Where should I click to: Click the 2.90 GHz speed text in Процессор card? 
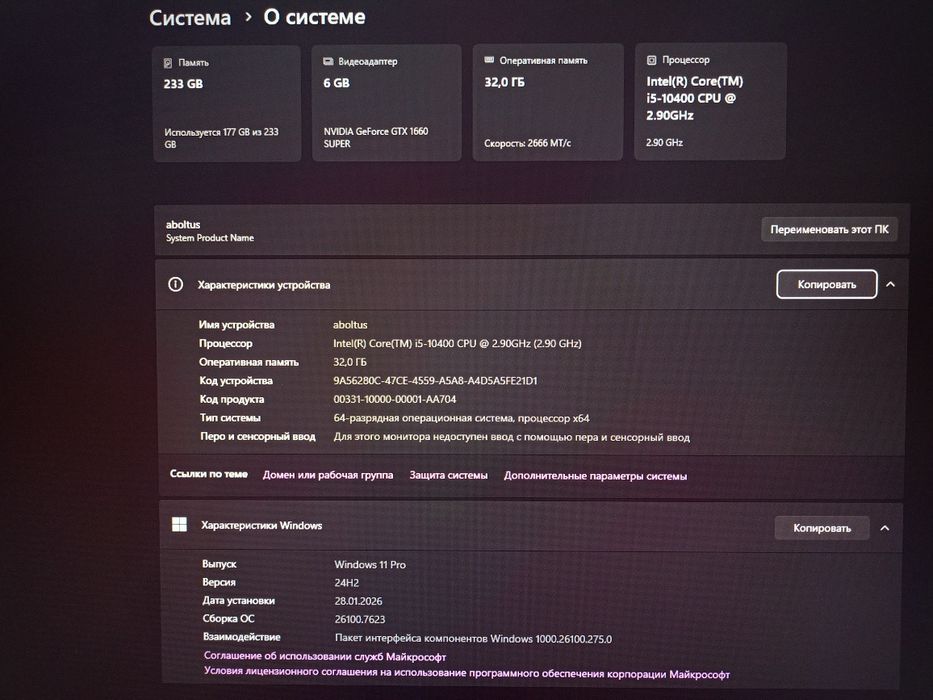tap(664, 142)
